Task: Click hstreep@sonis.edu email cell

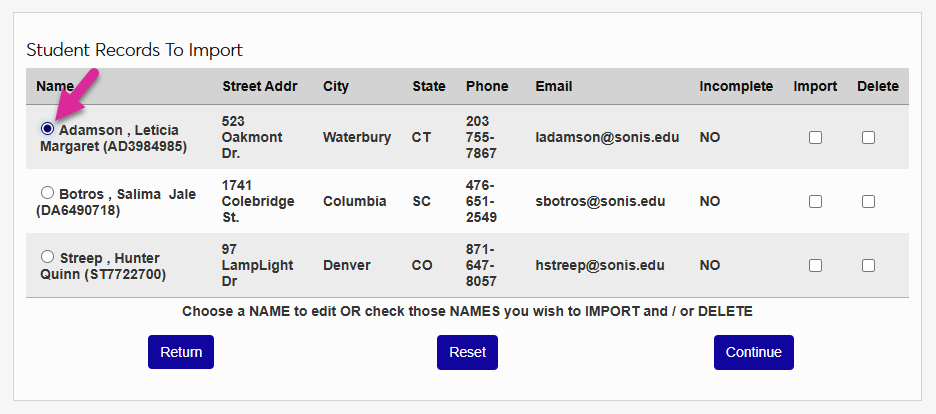Action: click(599, 265)
